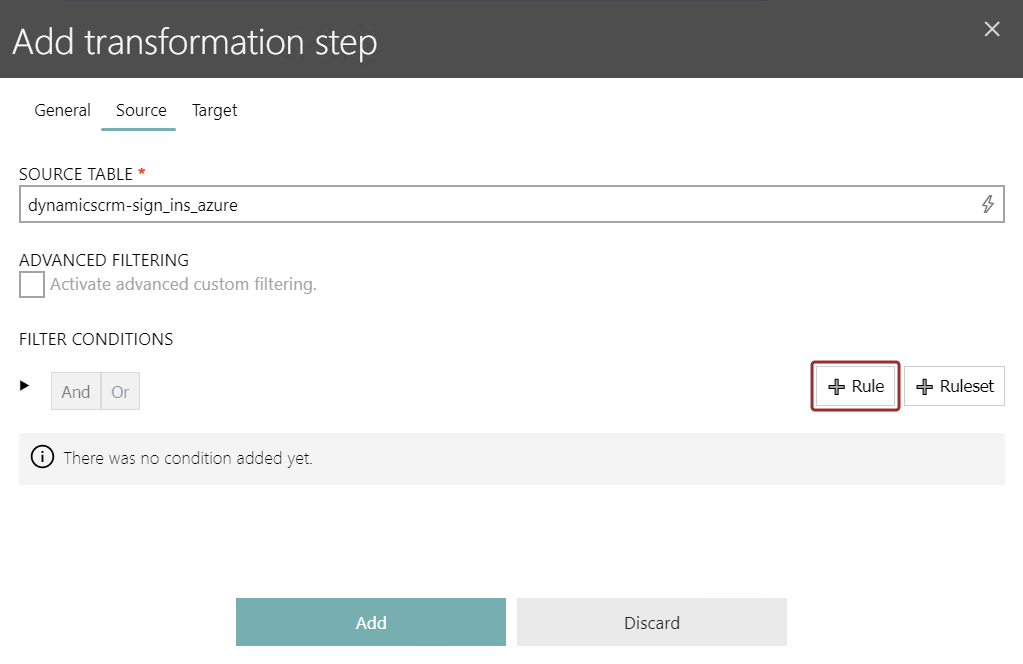Click the lightning icon in Source Table field
Viewport: 1023px width, 664px height.
coord(988,204)
